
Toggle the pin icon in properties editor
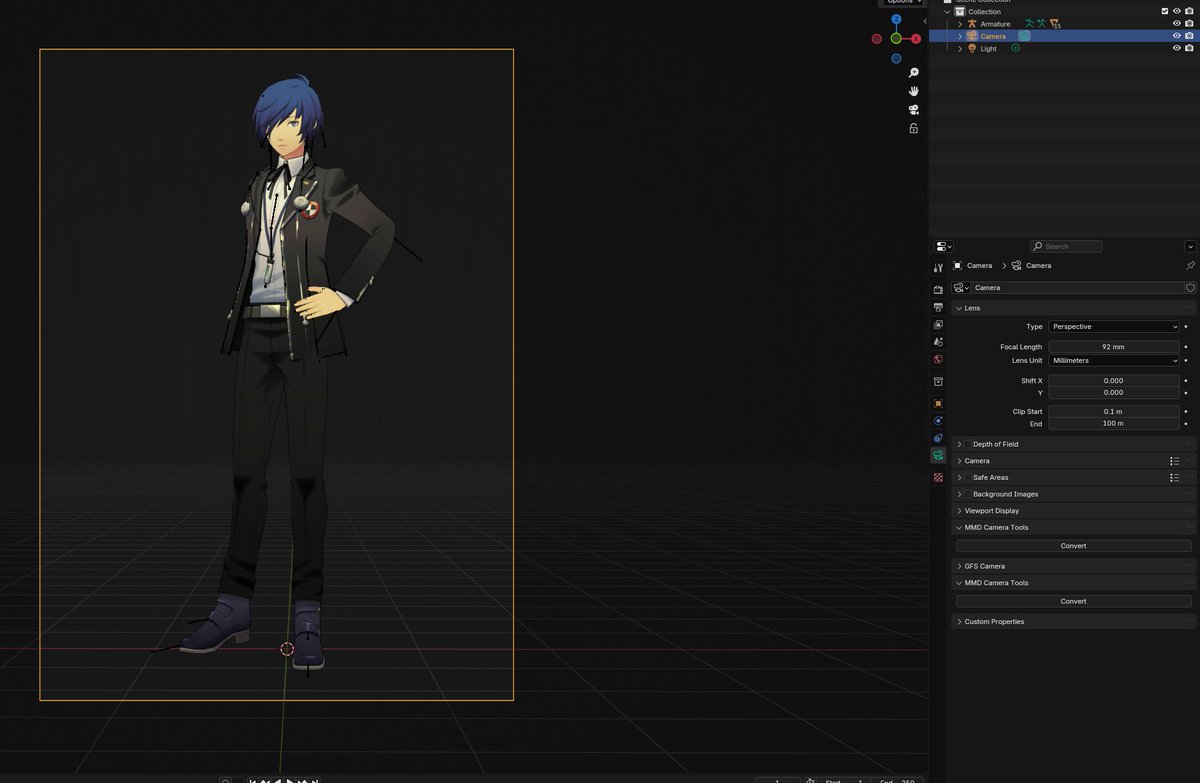[1190, 266]
